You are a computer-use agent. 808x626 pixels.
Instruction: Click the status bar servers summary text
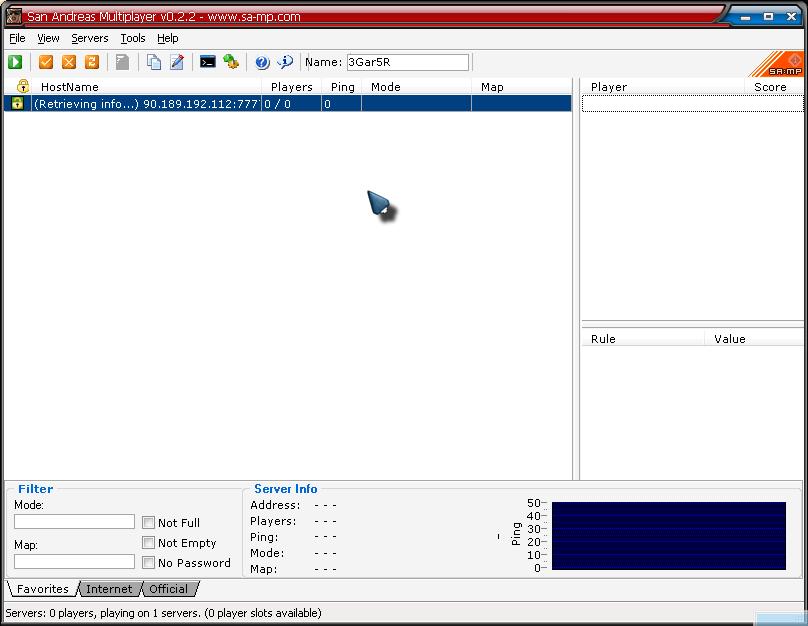pos(163,613)
